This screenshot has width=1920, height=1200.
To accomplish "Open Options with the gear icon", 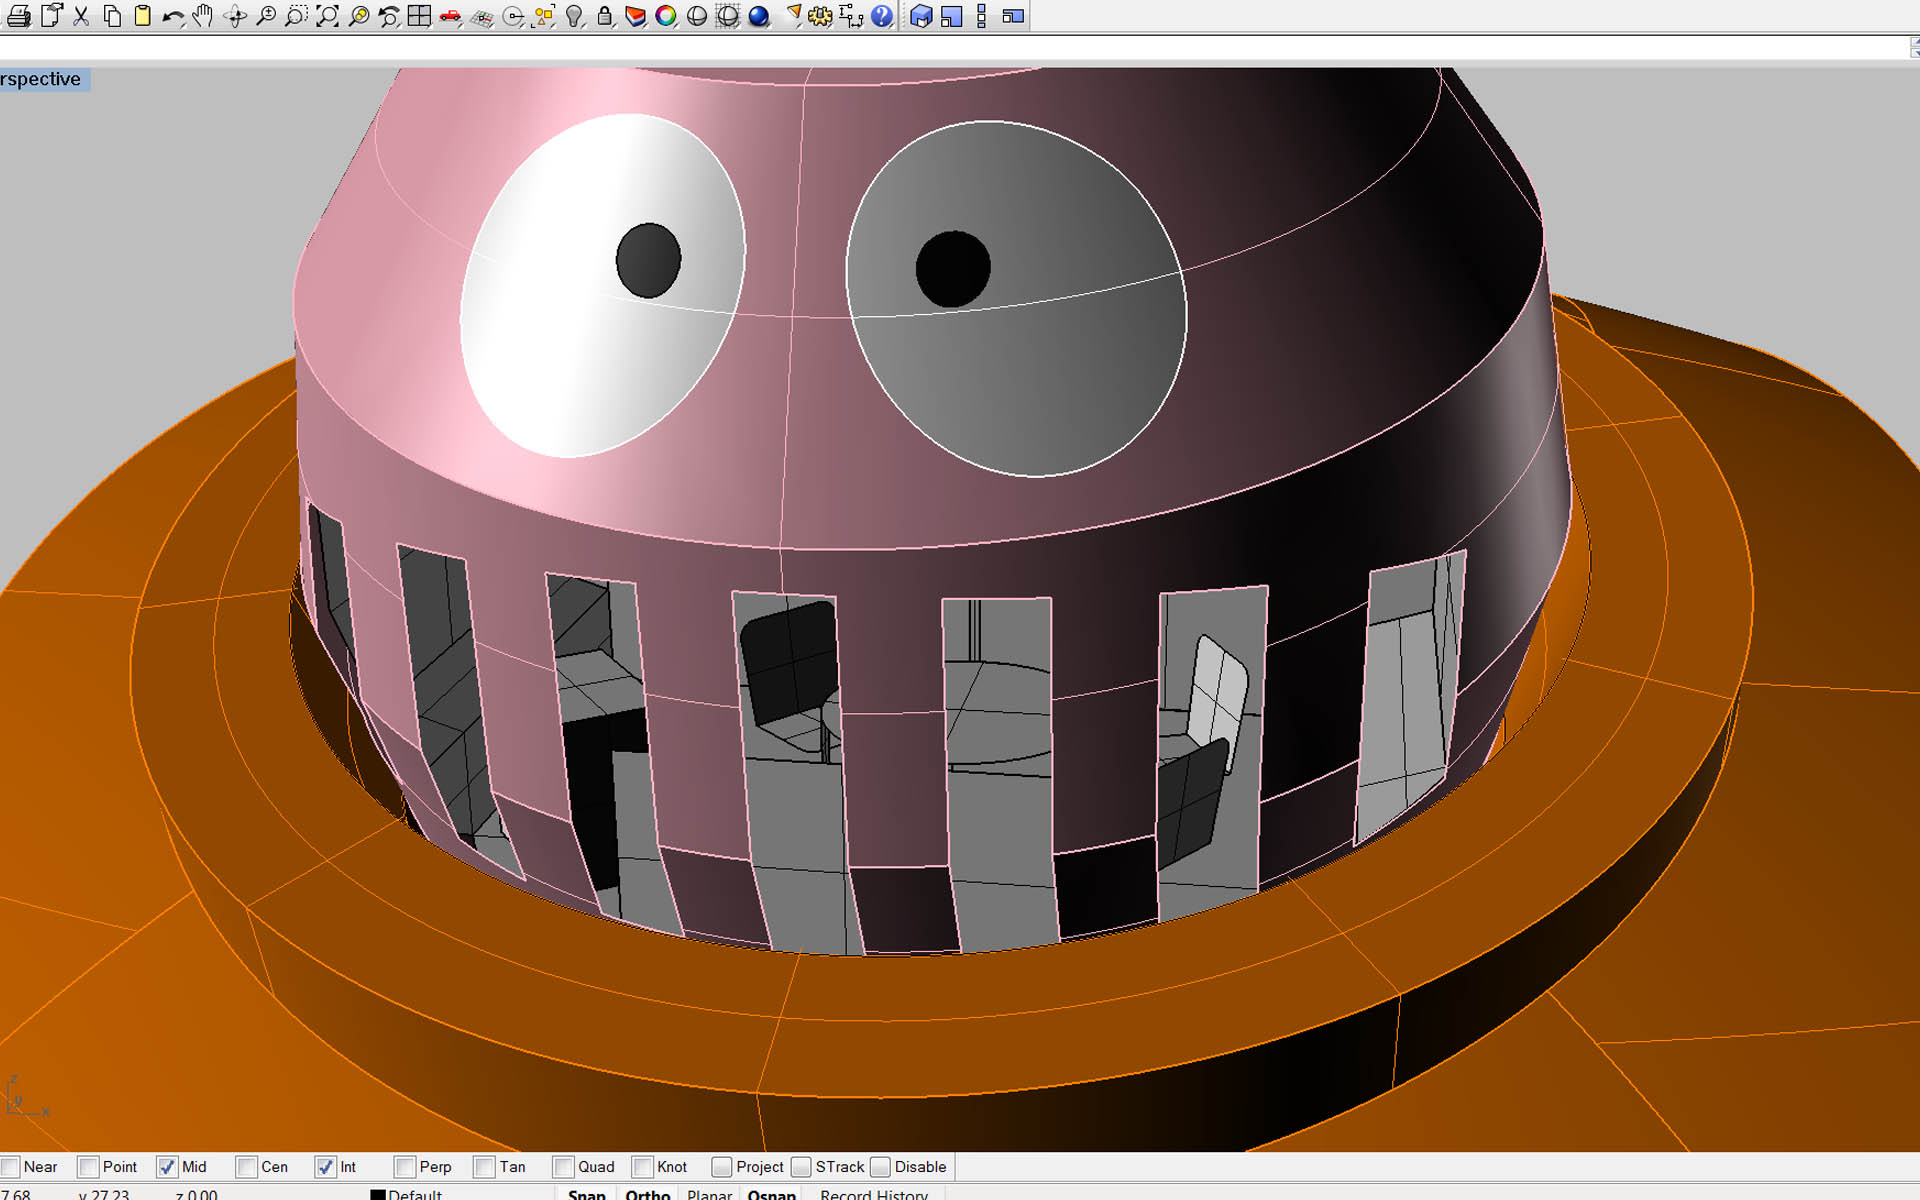I will 821,16.
